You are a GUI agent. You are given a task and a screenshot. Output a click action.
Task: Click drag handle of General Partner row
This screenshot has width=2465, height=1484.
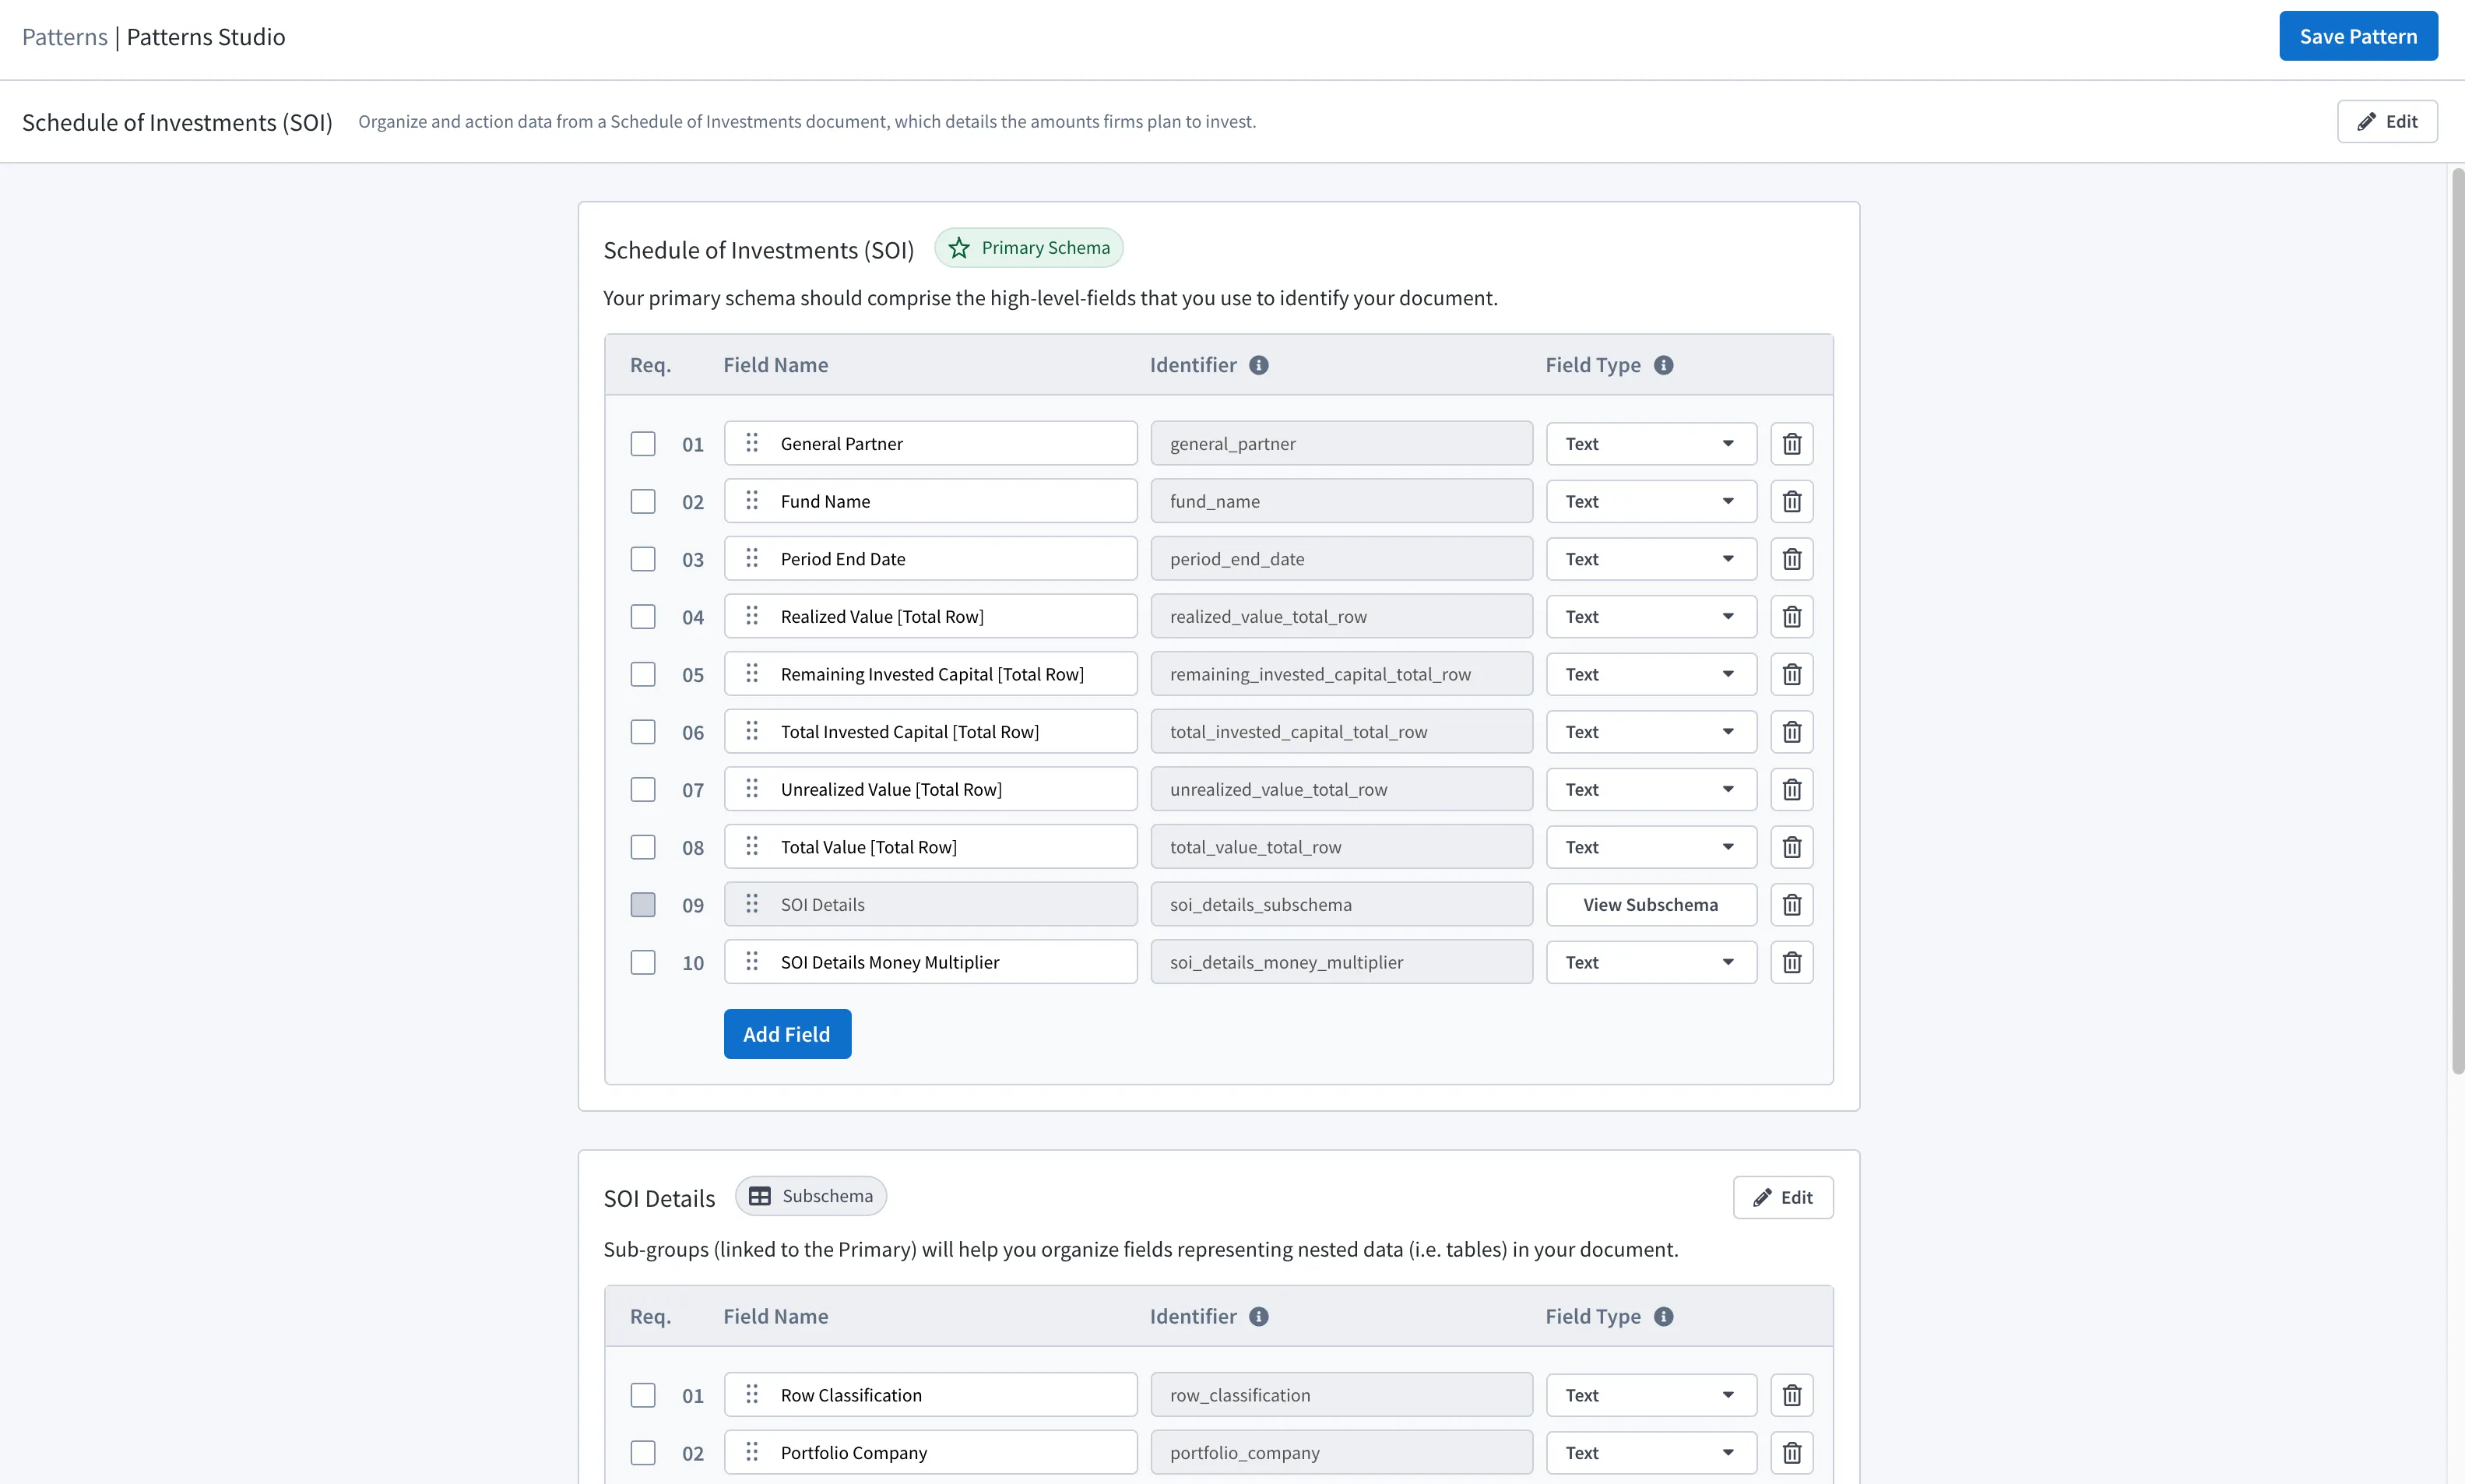click(752, 443)
